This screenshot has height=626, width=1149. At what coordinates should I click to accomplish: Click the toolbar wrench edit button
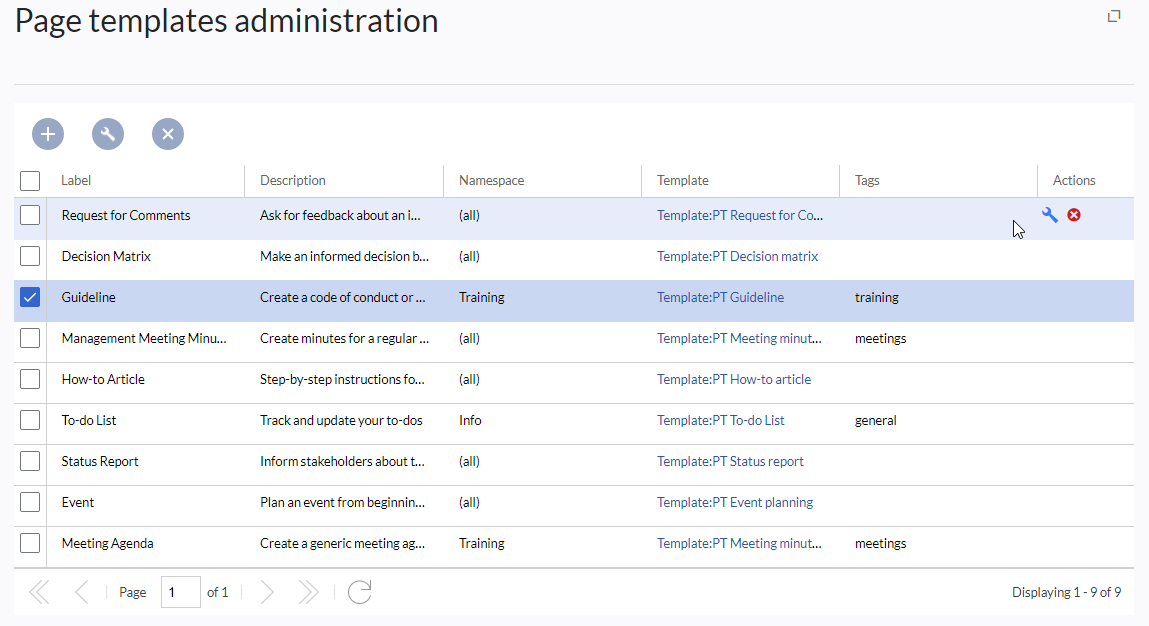pyautogui.click(x=108, y=134)
